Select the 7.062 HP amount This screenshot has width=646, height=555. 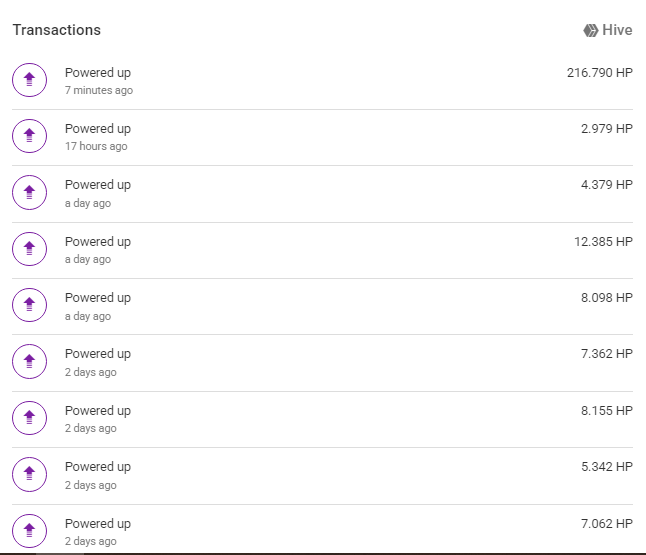pyautogui.click(x=606, y=524)
